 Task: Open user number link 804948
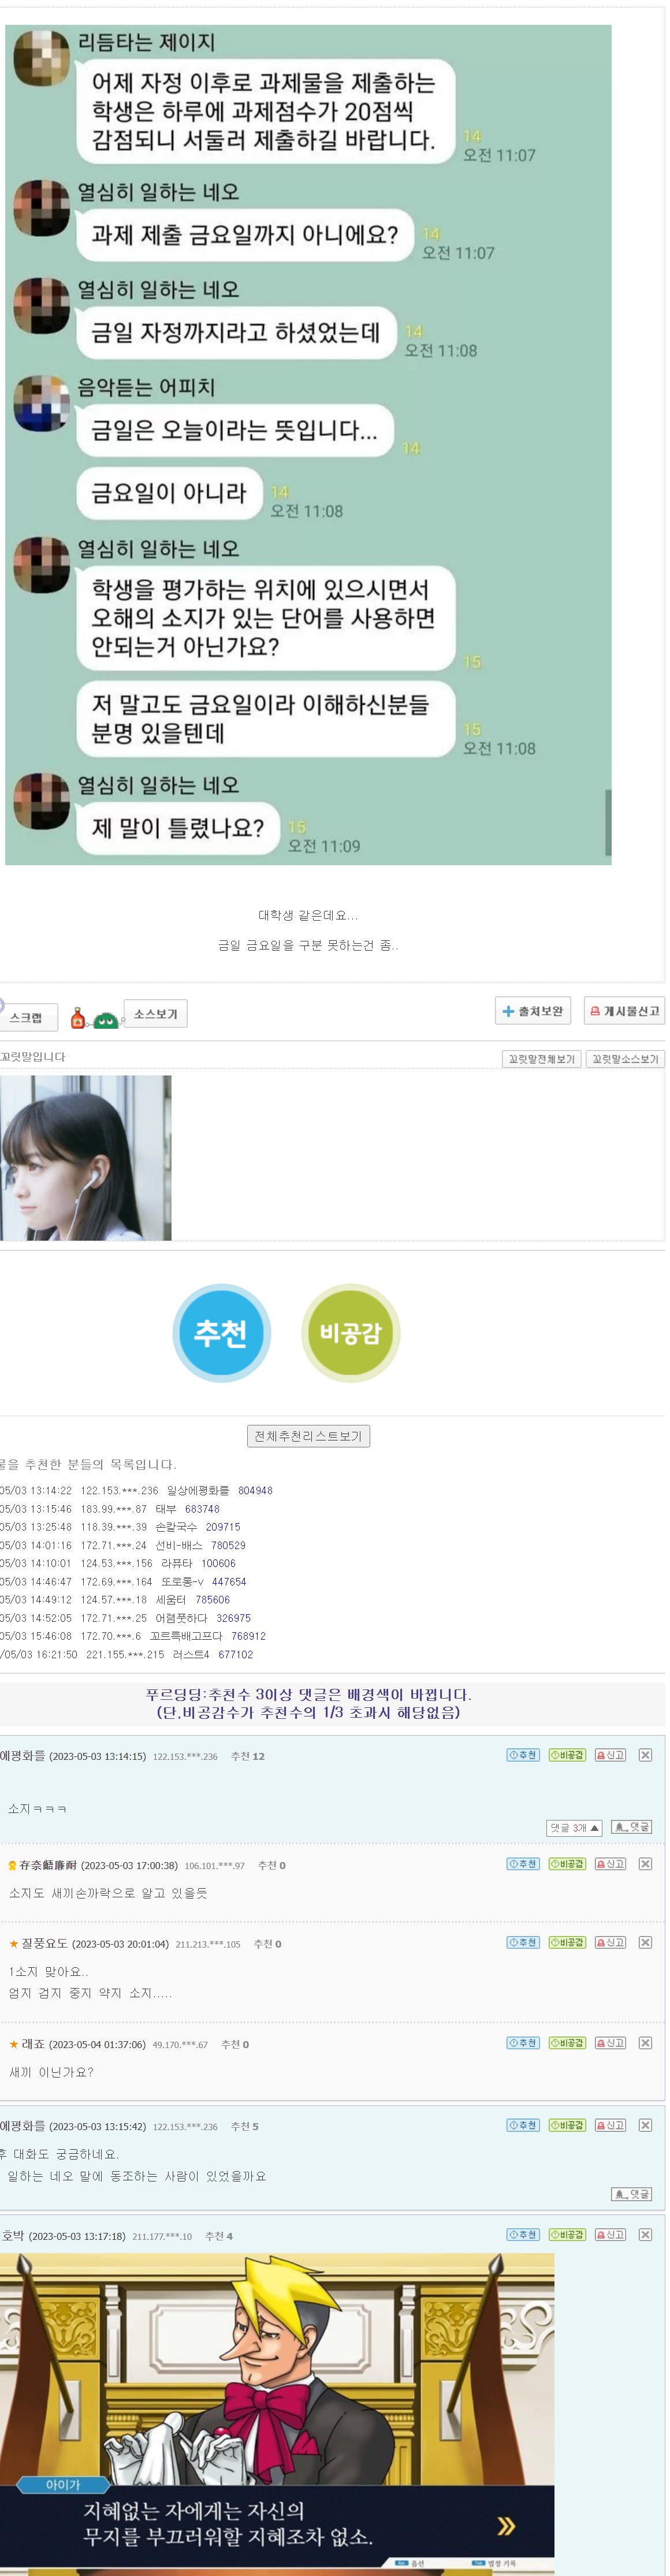[255, 1490]
